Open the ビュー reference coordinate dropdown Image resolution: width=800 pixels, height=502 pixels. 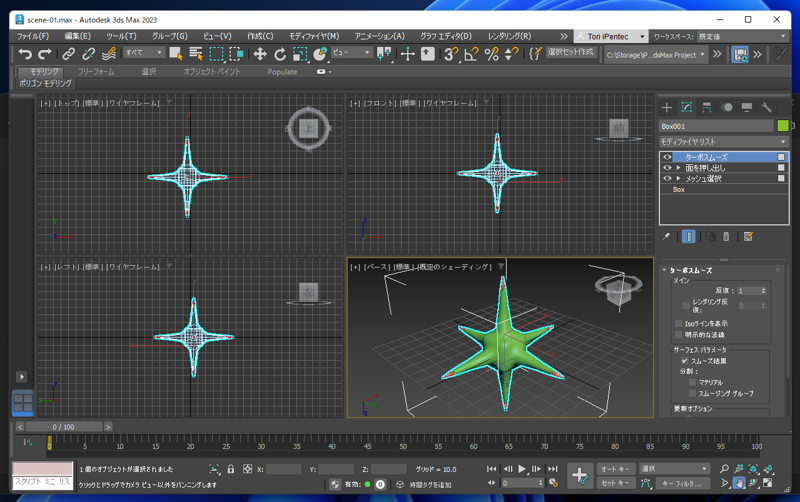(x=352, y=52)
